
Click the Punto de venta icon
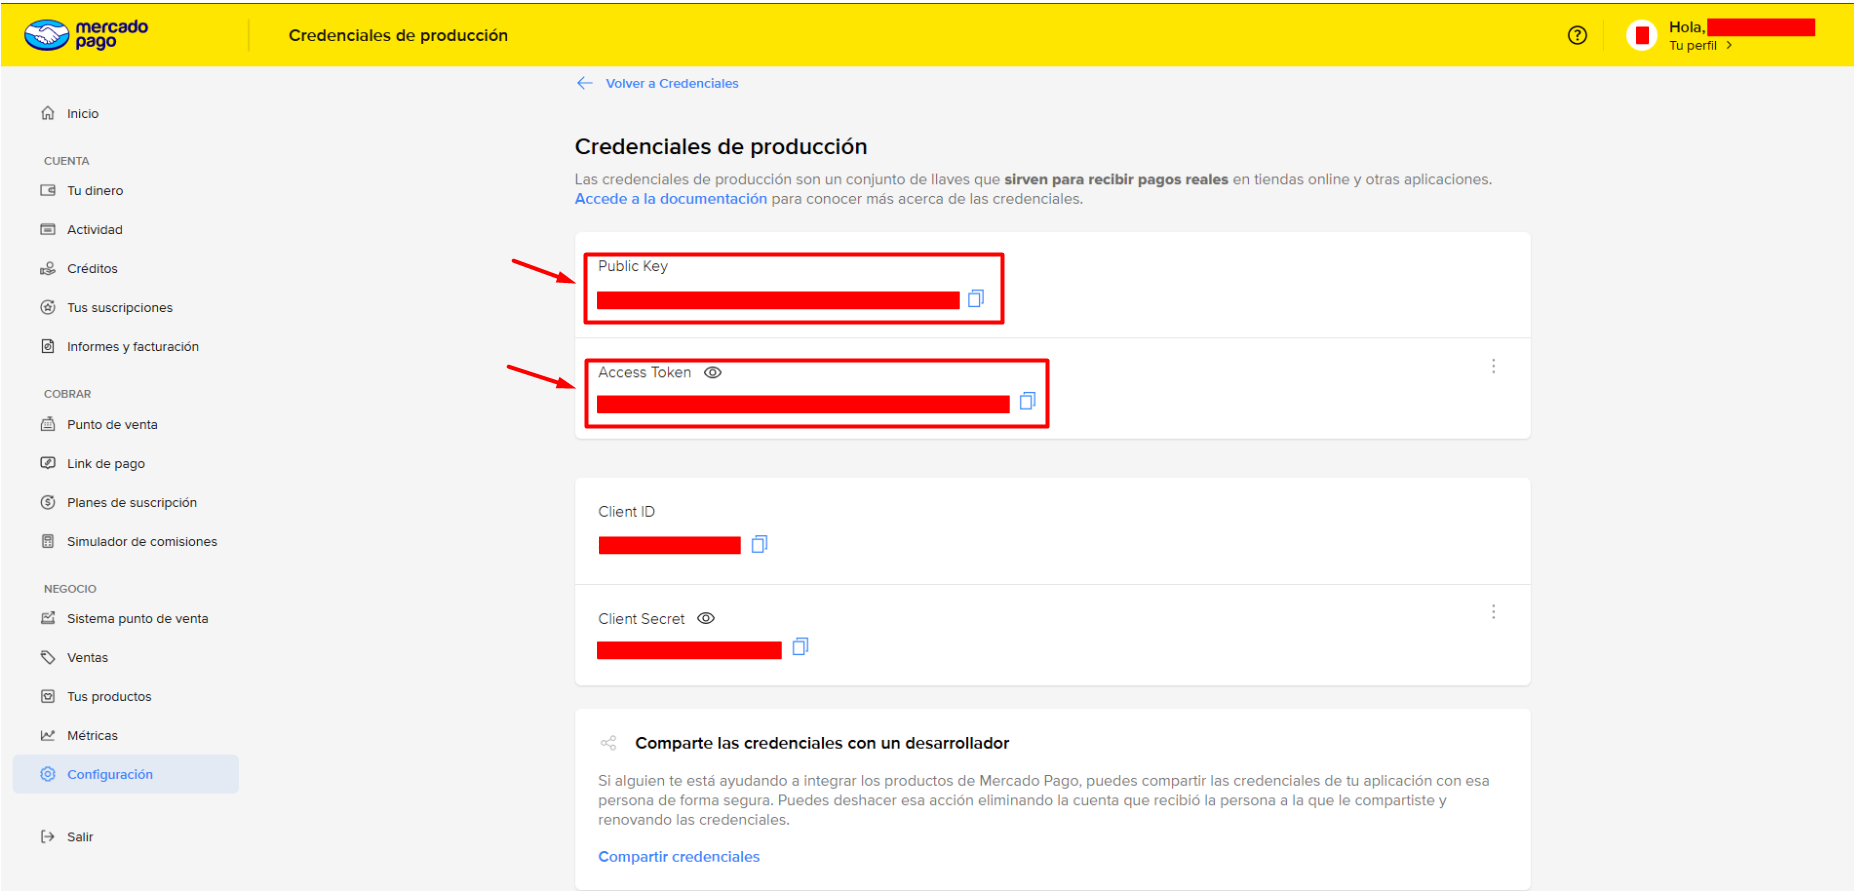(x=48, y=424)
